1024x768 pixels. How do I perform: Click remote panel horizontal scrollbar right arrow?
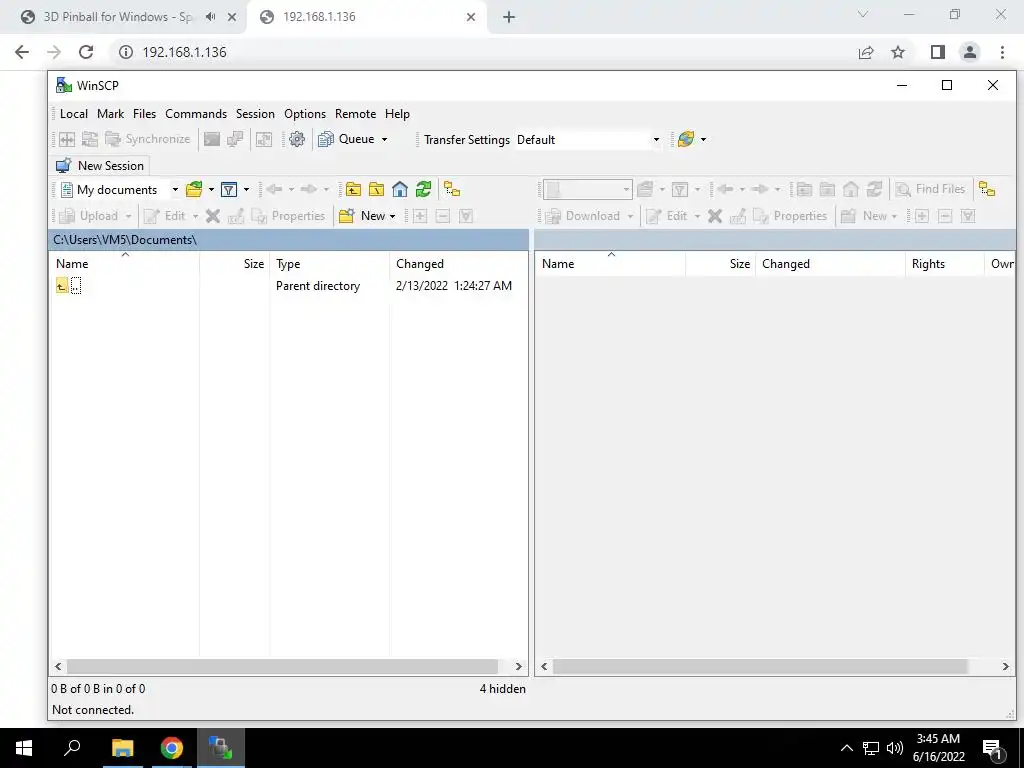1005,666
